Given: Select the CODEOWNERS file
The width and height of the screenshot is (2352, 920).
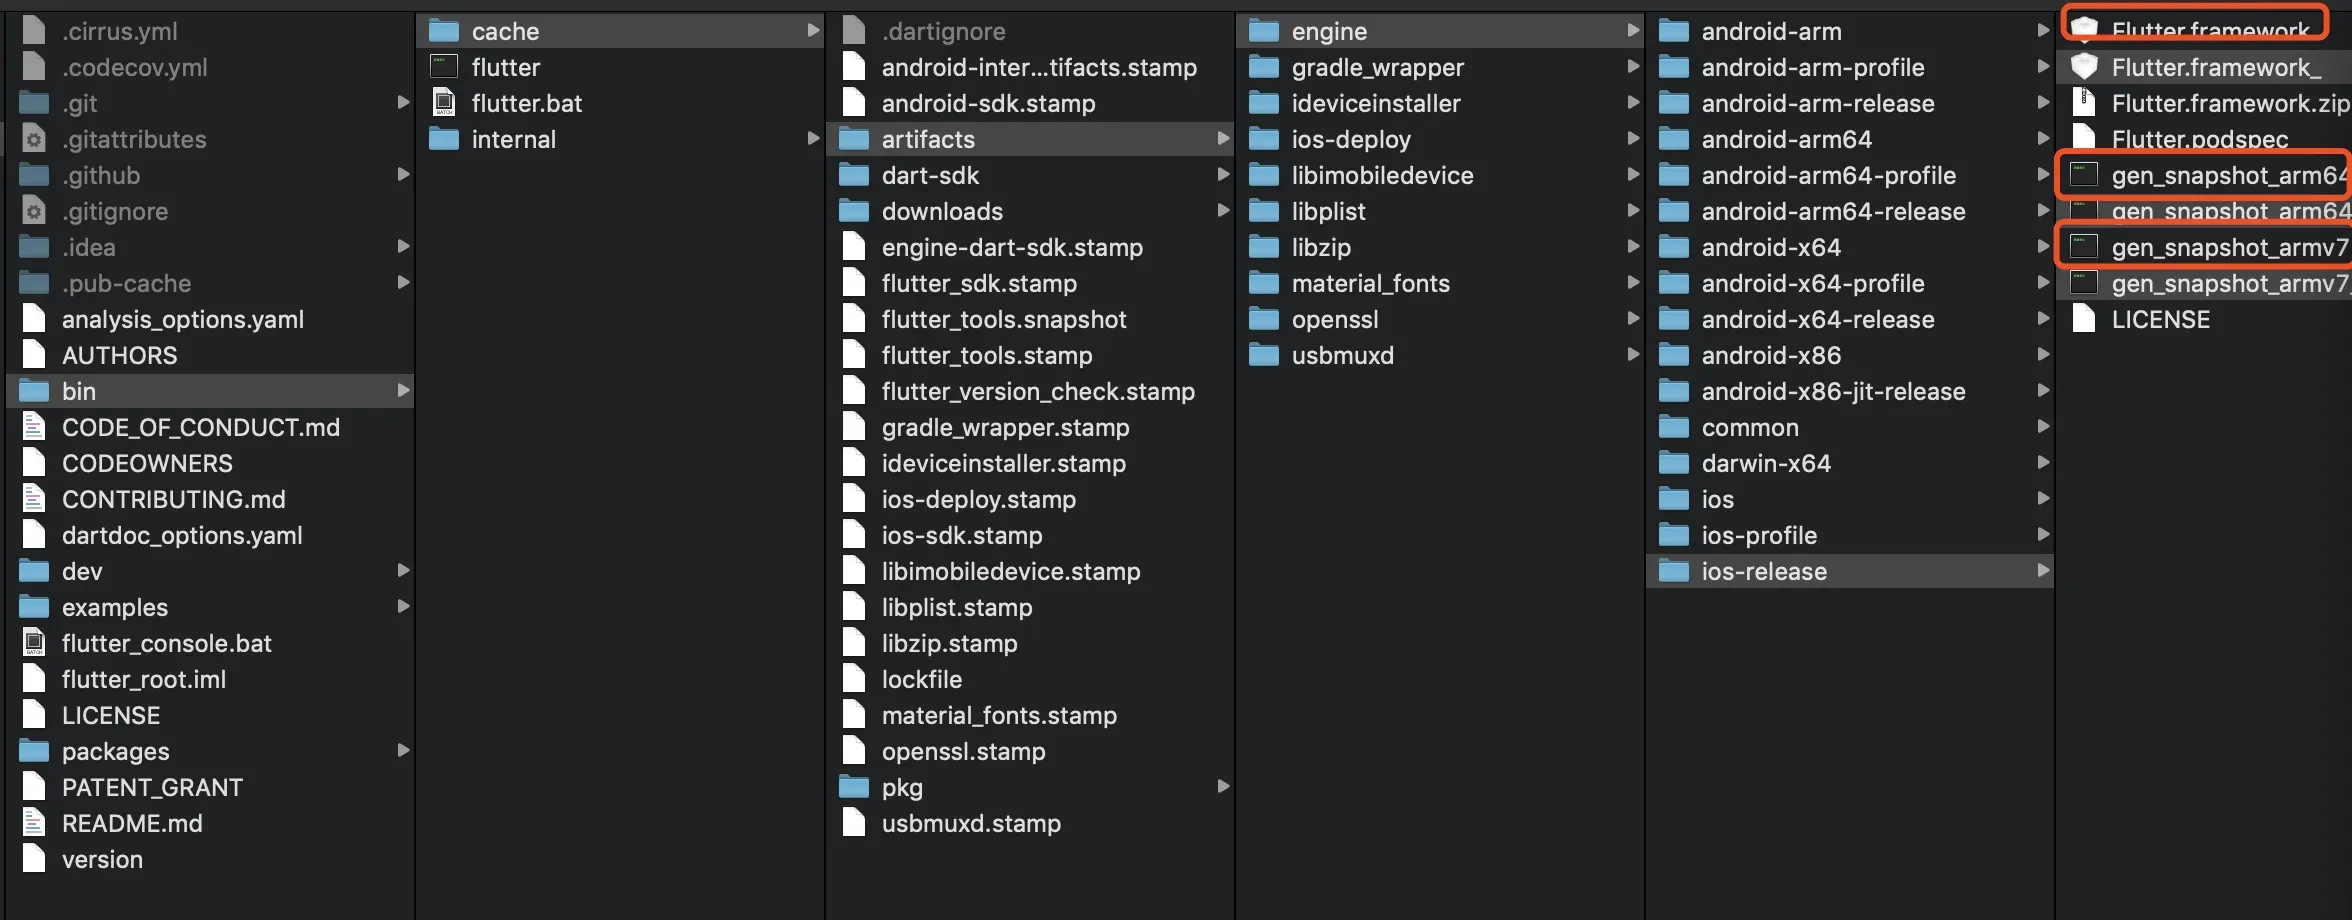Looking at the screenshot, I should 210,463.
